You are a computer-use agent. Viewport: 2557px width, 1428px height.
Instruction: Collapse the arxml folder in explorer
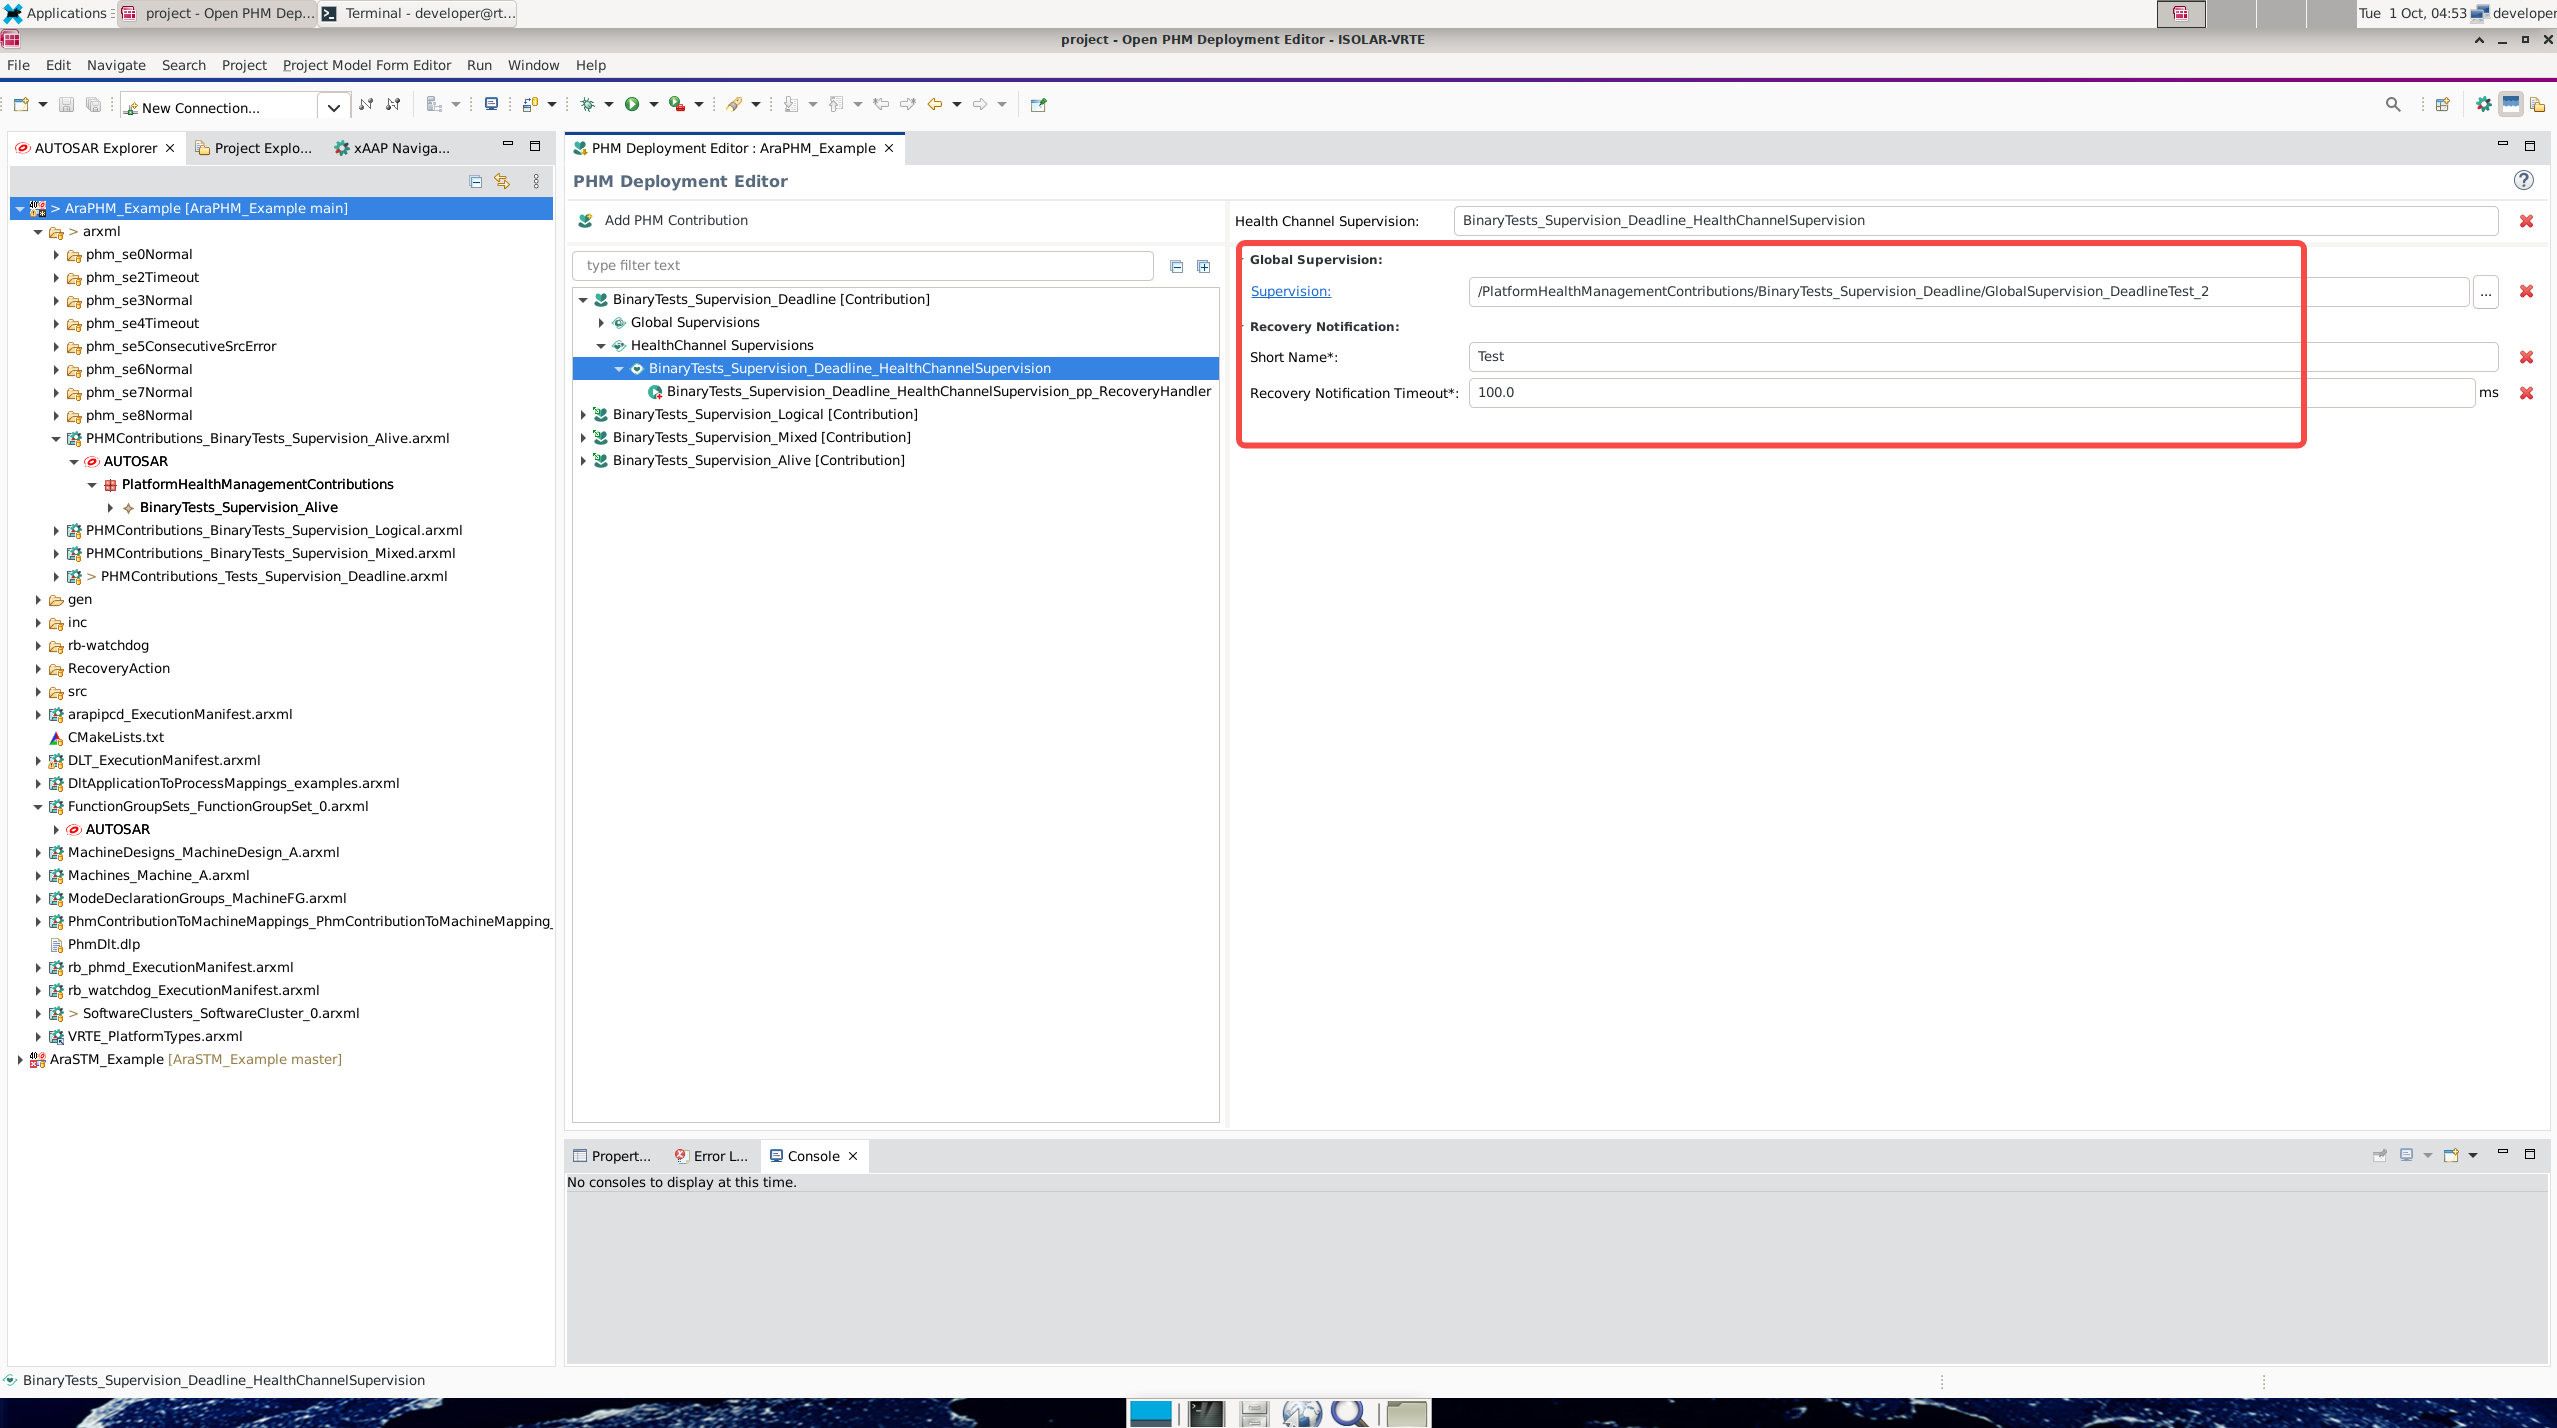pyautogui.click(x=38, y=232)
